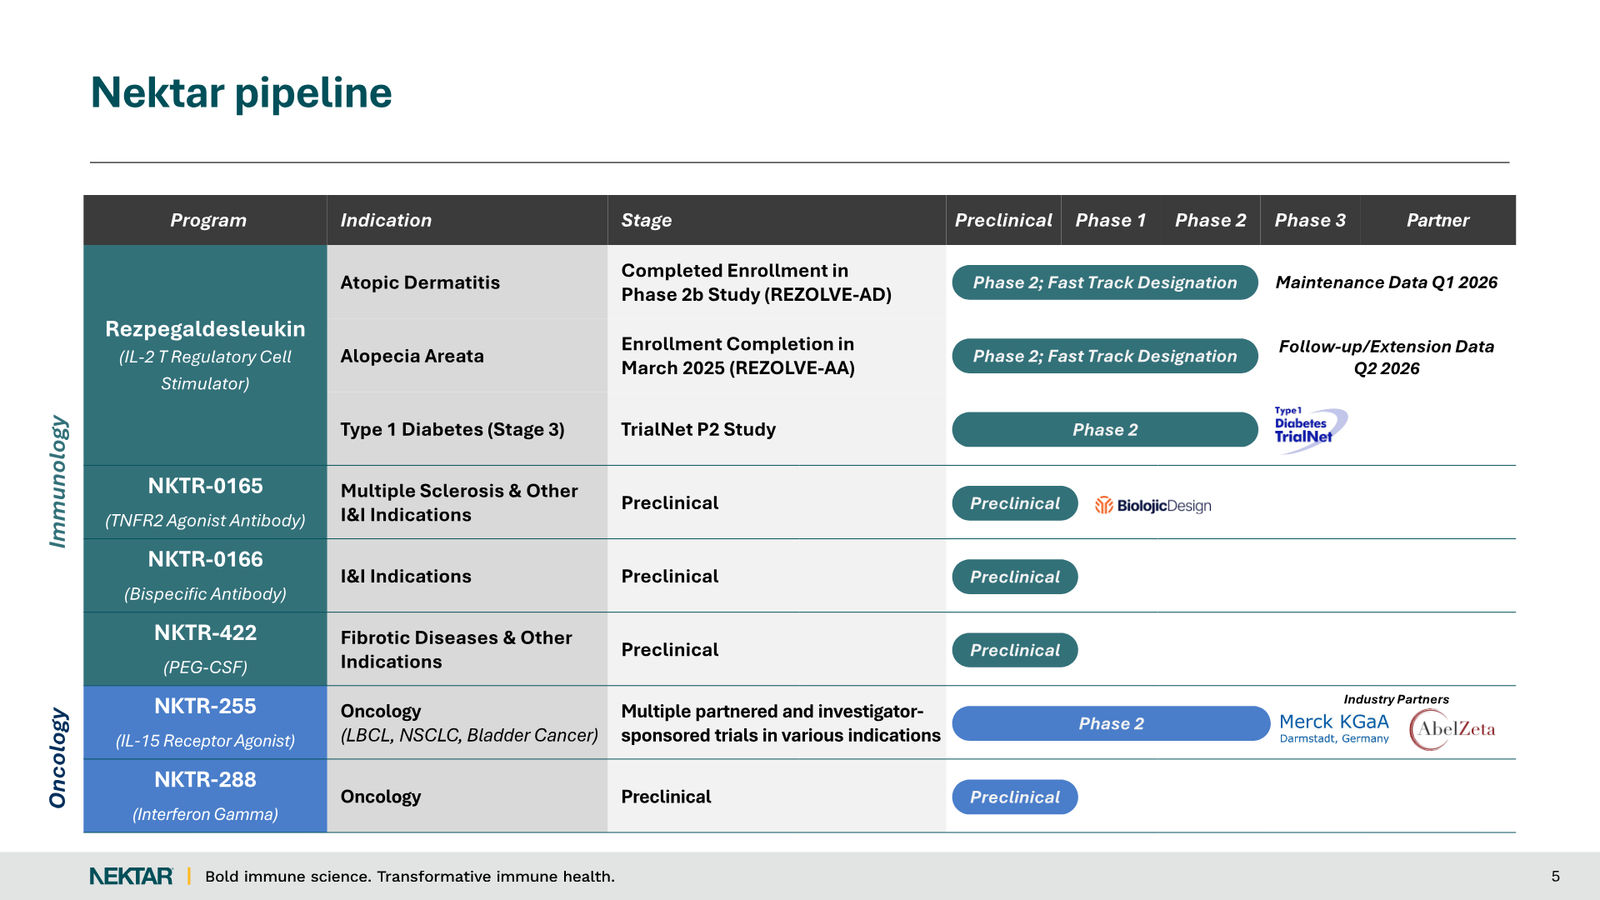Click the NKTR-255 blue Phase 2 bar
The height and width of the screenshot is (900, 1600).
[x=1111, y=723]
